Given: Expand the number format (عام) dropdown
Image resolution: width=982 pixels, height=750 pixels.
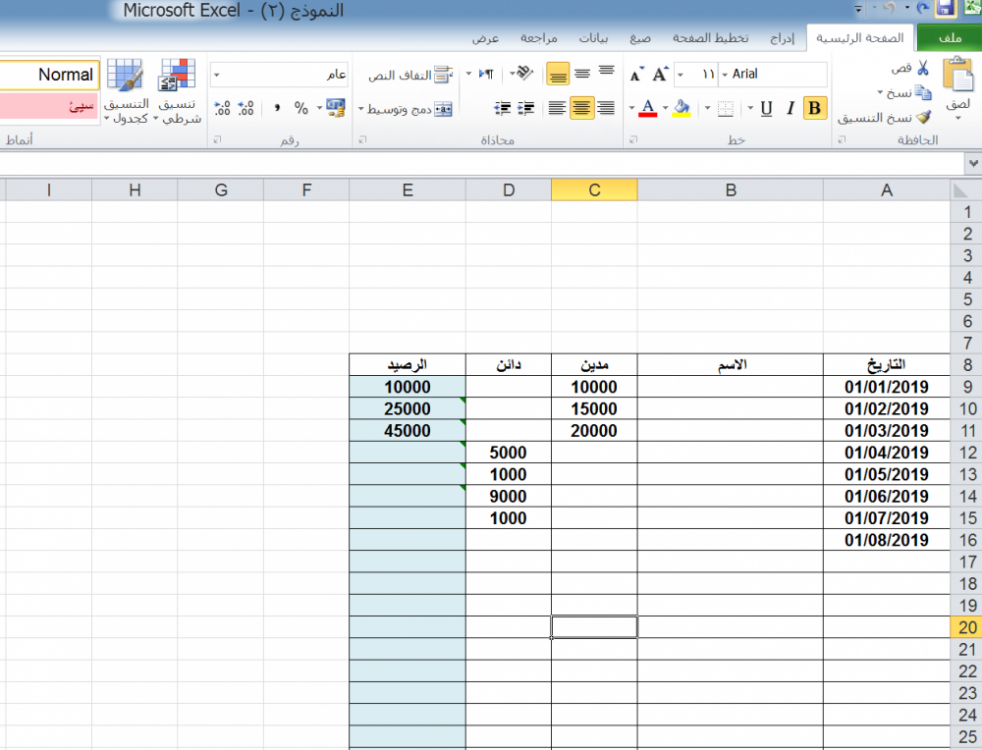Looking at the screenshot, I should click(217, 75).
